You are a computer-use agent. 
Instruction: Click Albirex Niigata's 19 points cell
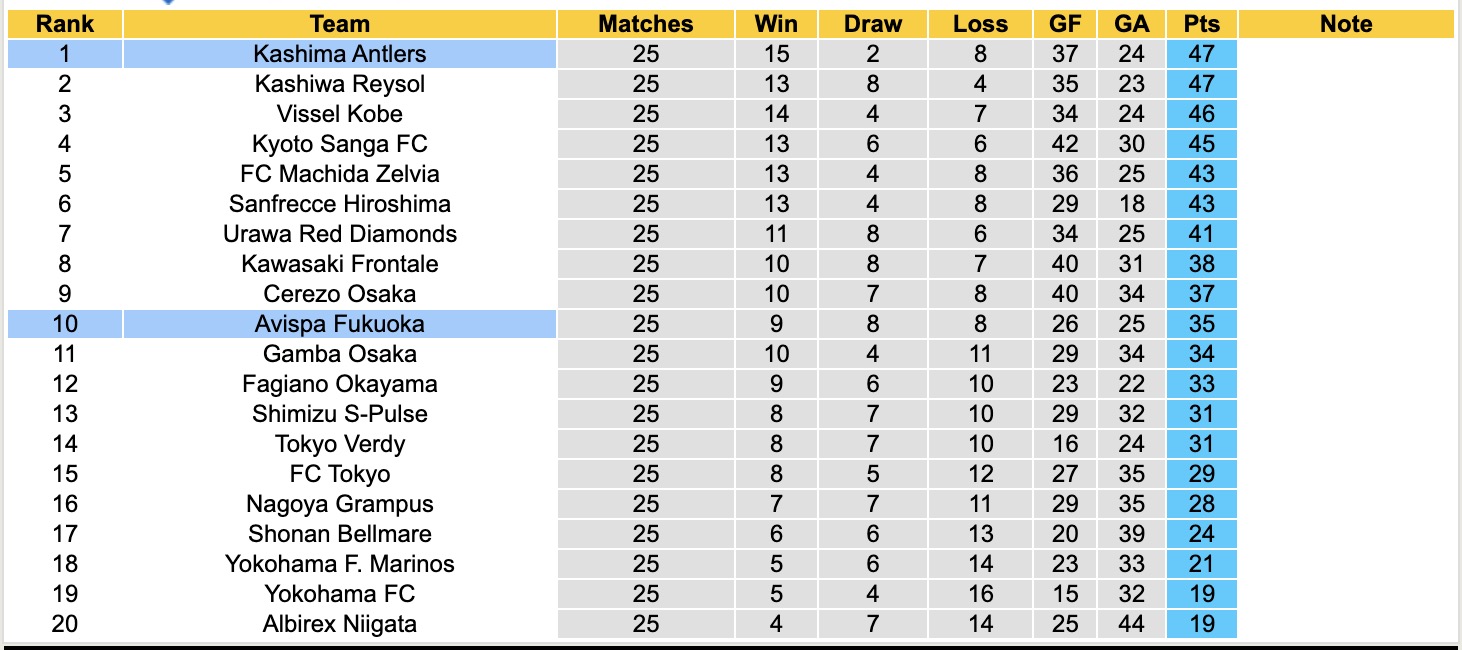tap(1201, 624)
